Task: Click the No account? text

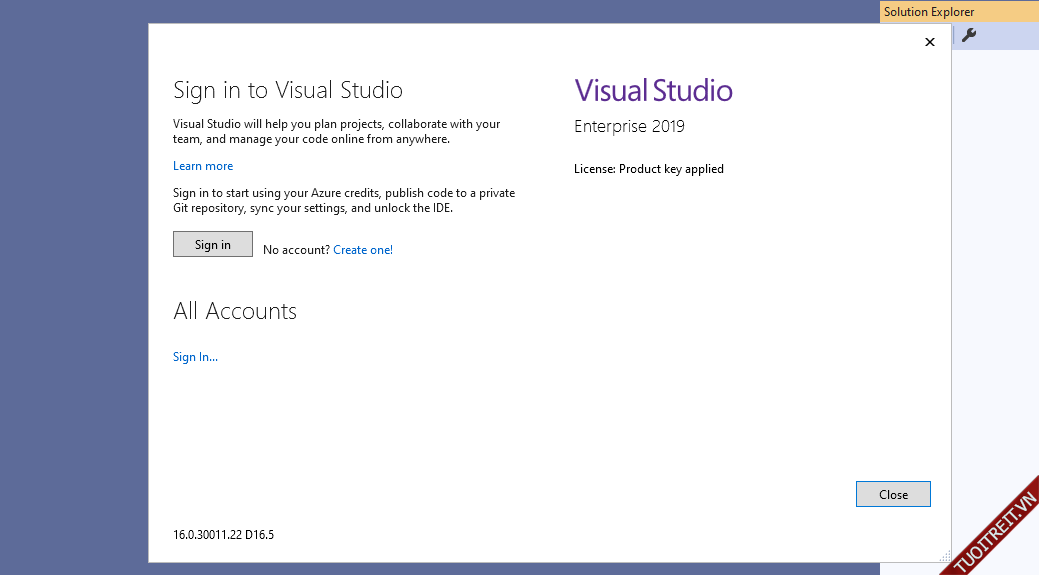Action: coord(296,250)
